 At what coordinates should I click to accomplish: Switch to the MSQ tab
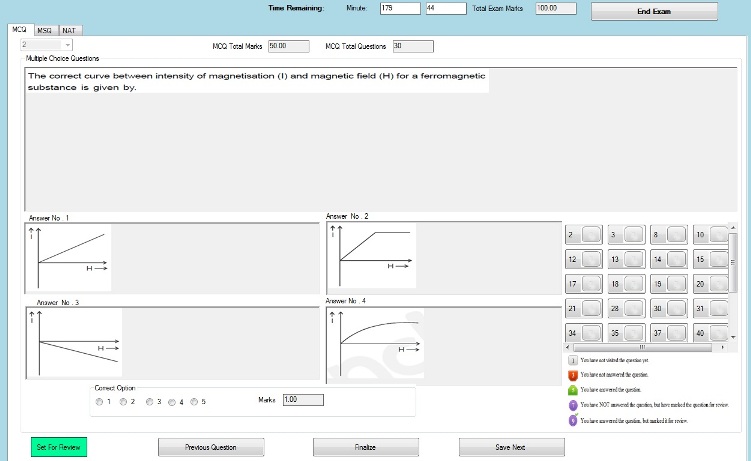coord(44,31)
